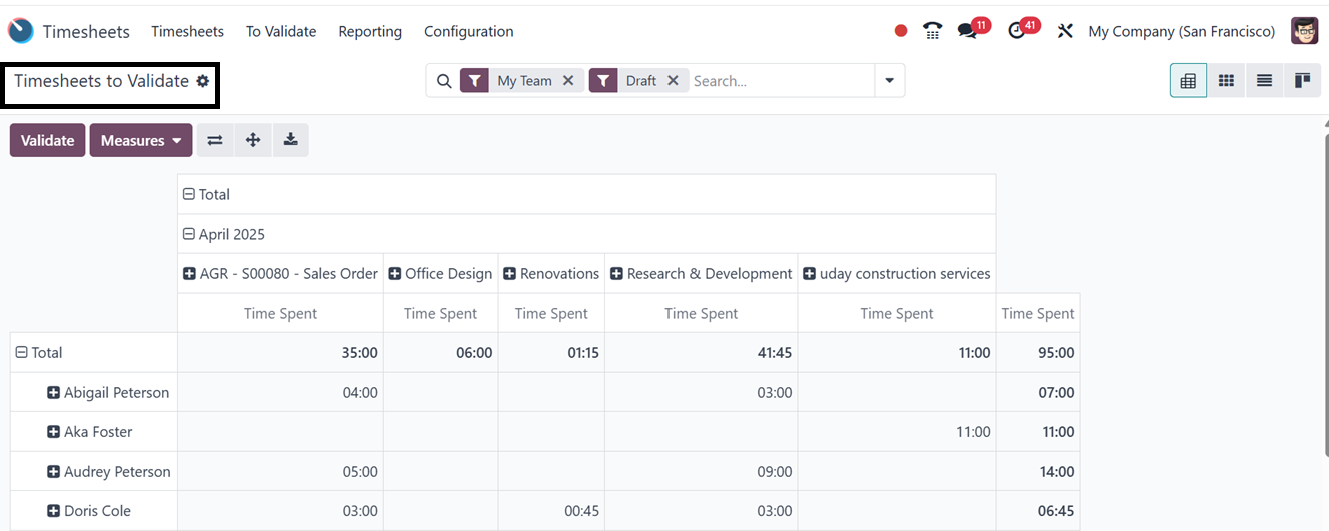
Task: Download the pivot table as spreadsheet
Action: (290, 140)
